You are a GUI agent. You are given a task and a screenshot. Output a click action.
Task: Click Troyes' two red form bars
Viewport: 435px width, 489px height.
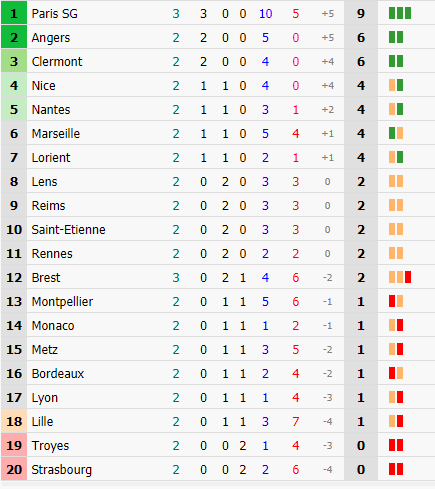coord(396,445)
